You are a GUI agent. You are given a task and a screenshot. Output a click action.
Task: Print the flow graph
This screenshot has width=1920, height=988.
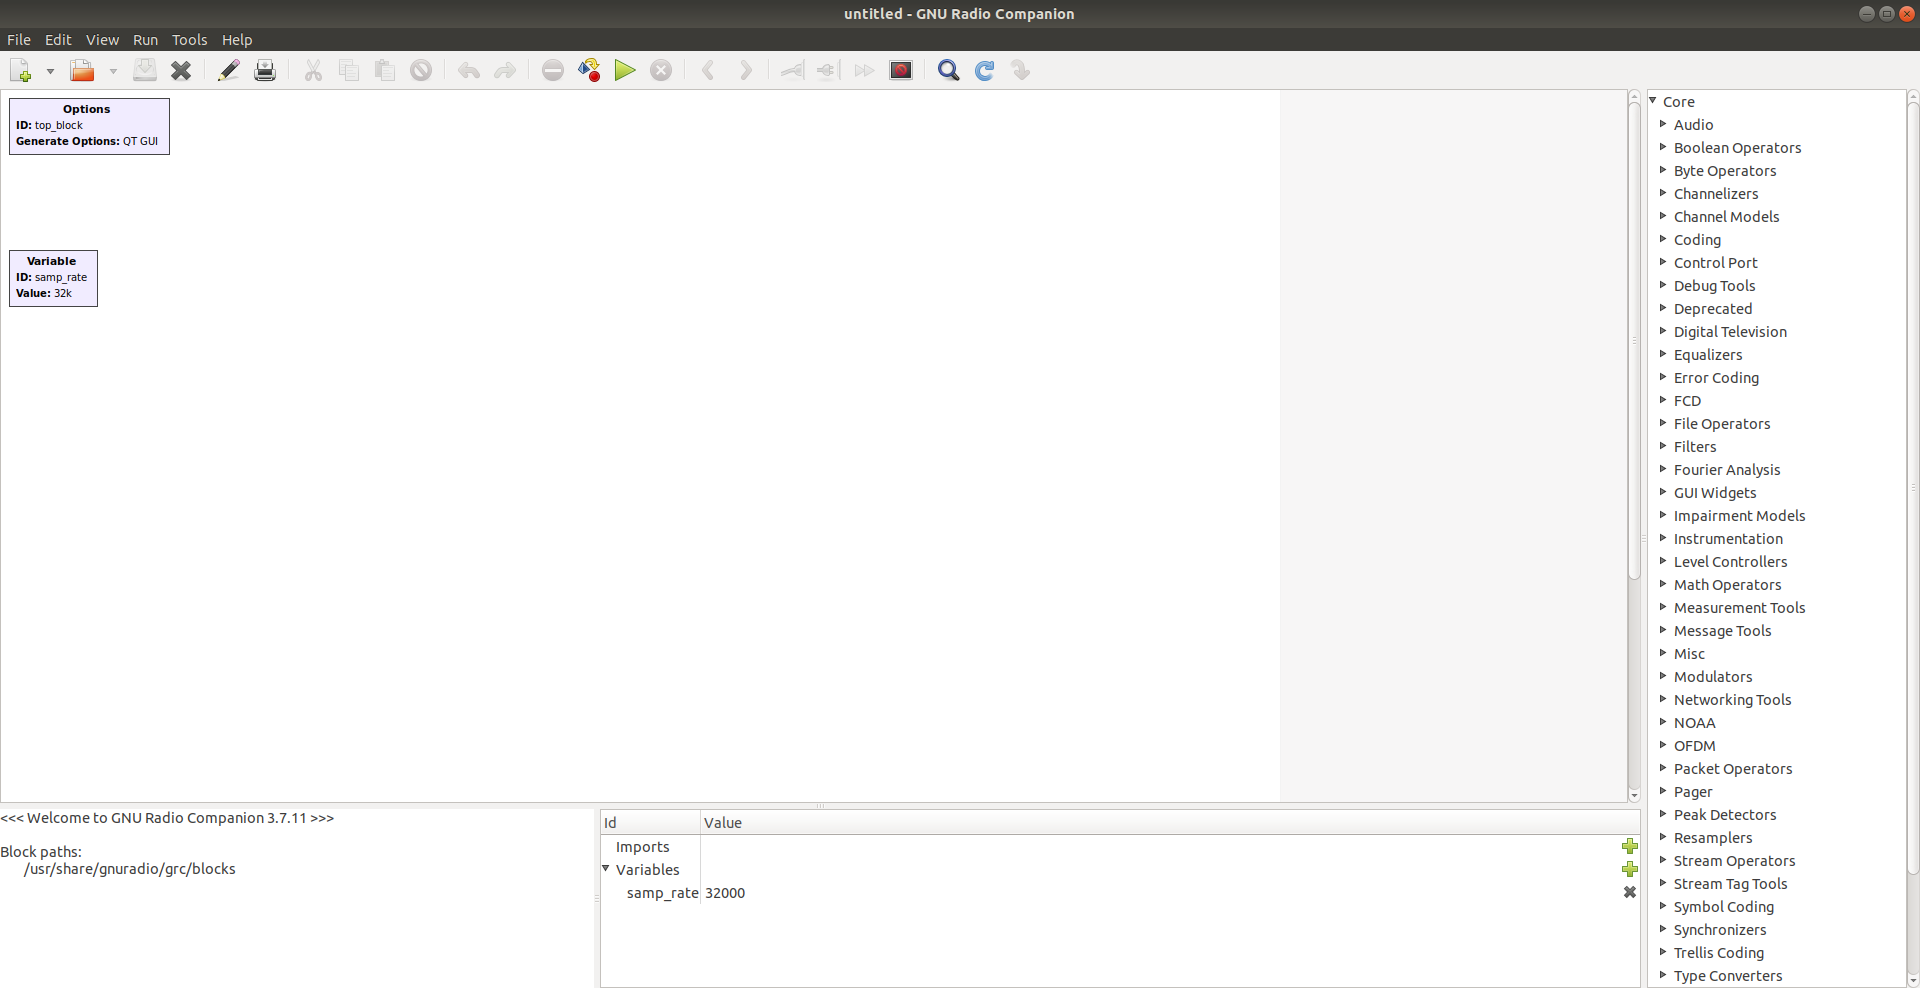click(265, 70)
